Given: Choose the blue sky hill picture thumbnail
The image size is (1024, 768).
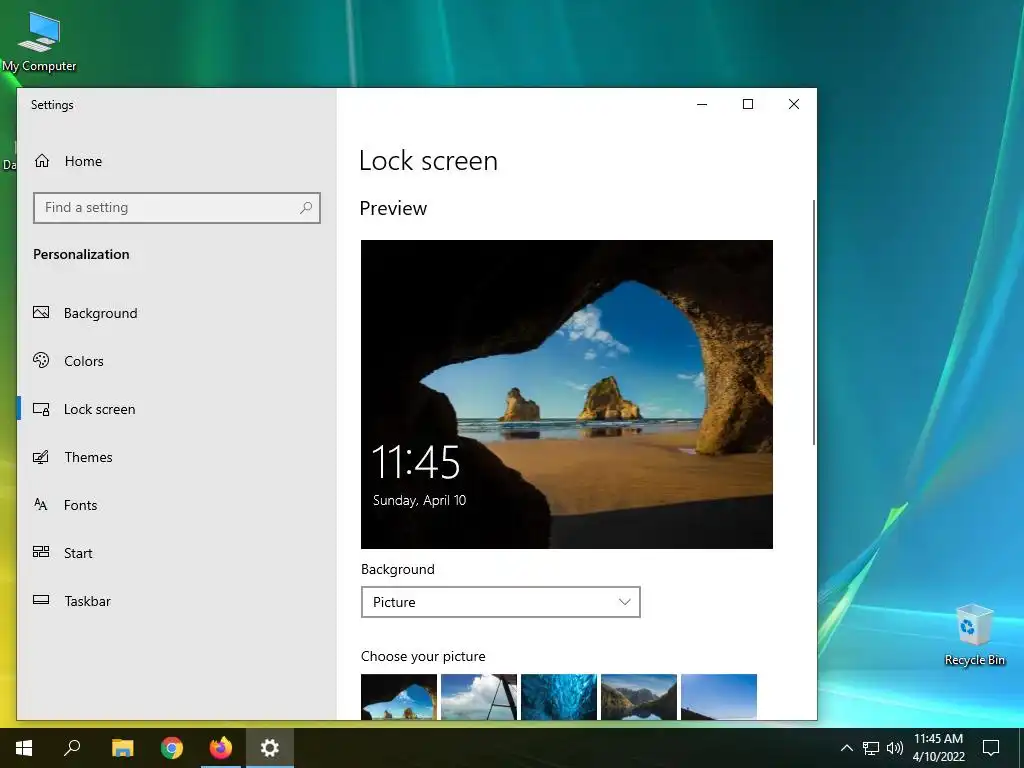Looking at the screenshot, I should coord(719,697).
